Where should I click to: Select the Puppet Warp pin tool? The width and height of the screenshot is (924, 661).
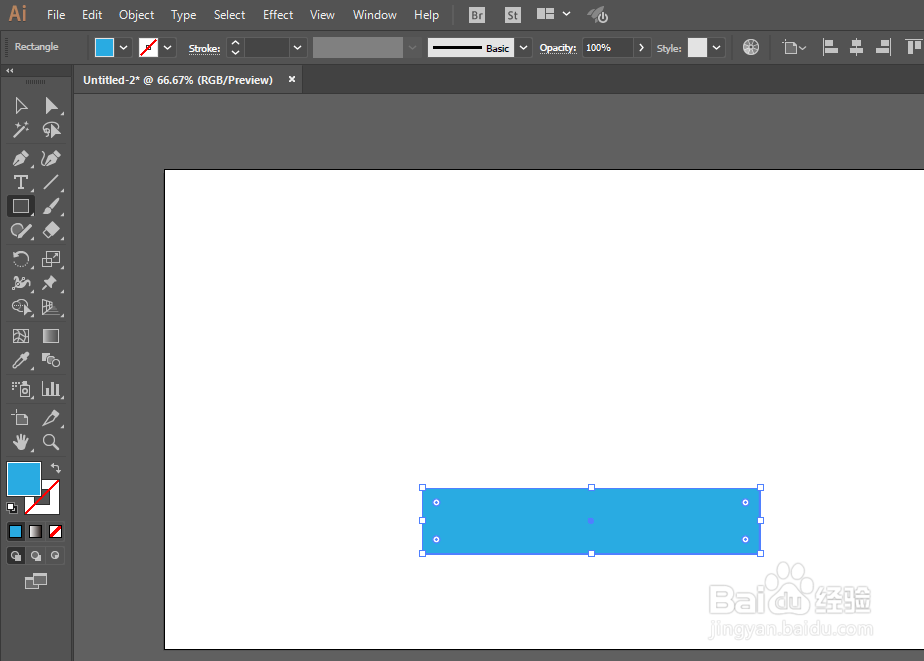coord(51,283)
